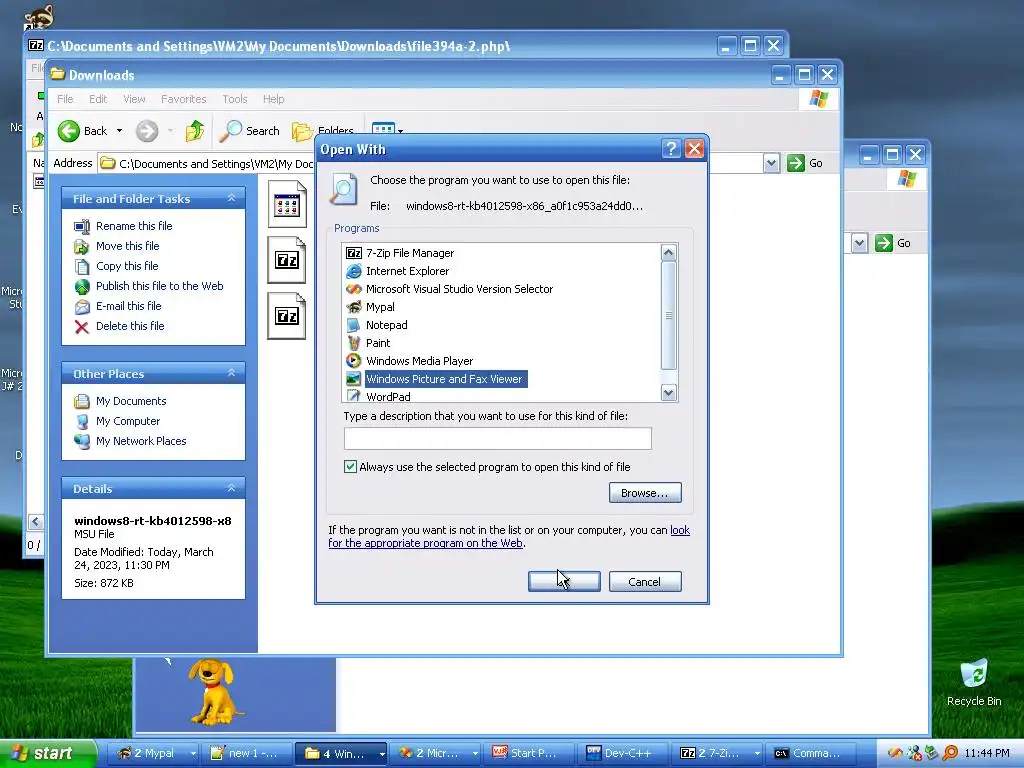The image size is (1024, 768).
Task: Open My Network Places link
Action: [140, 441]
